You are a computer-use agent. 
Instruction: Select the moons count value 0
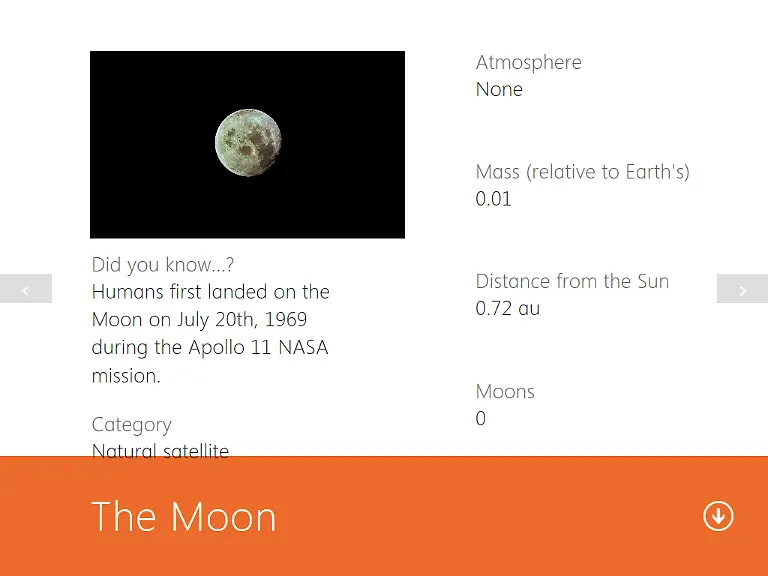point(480,418)
